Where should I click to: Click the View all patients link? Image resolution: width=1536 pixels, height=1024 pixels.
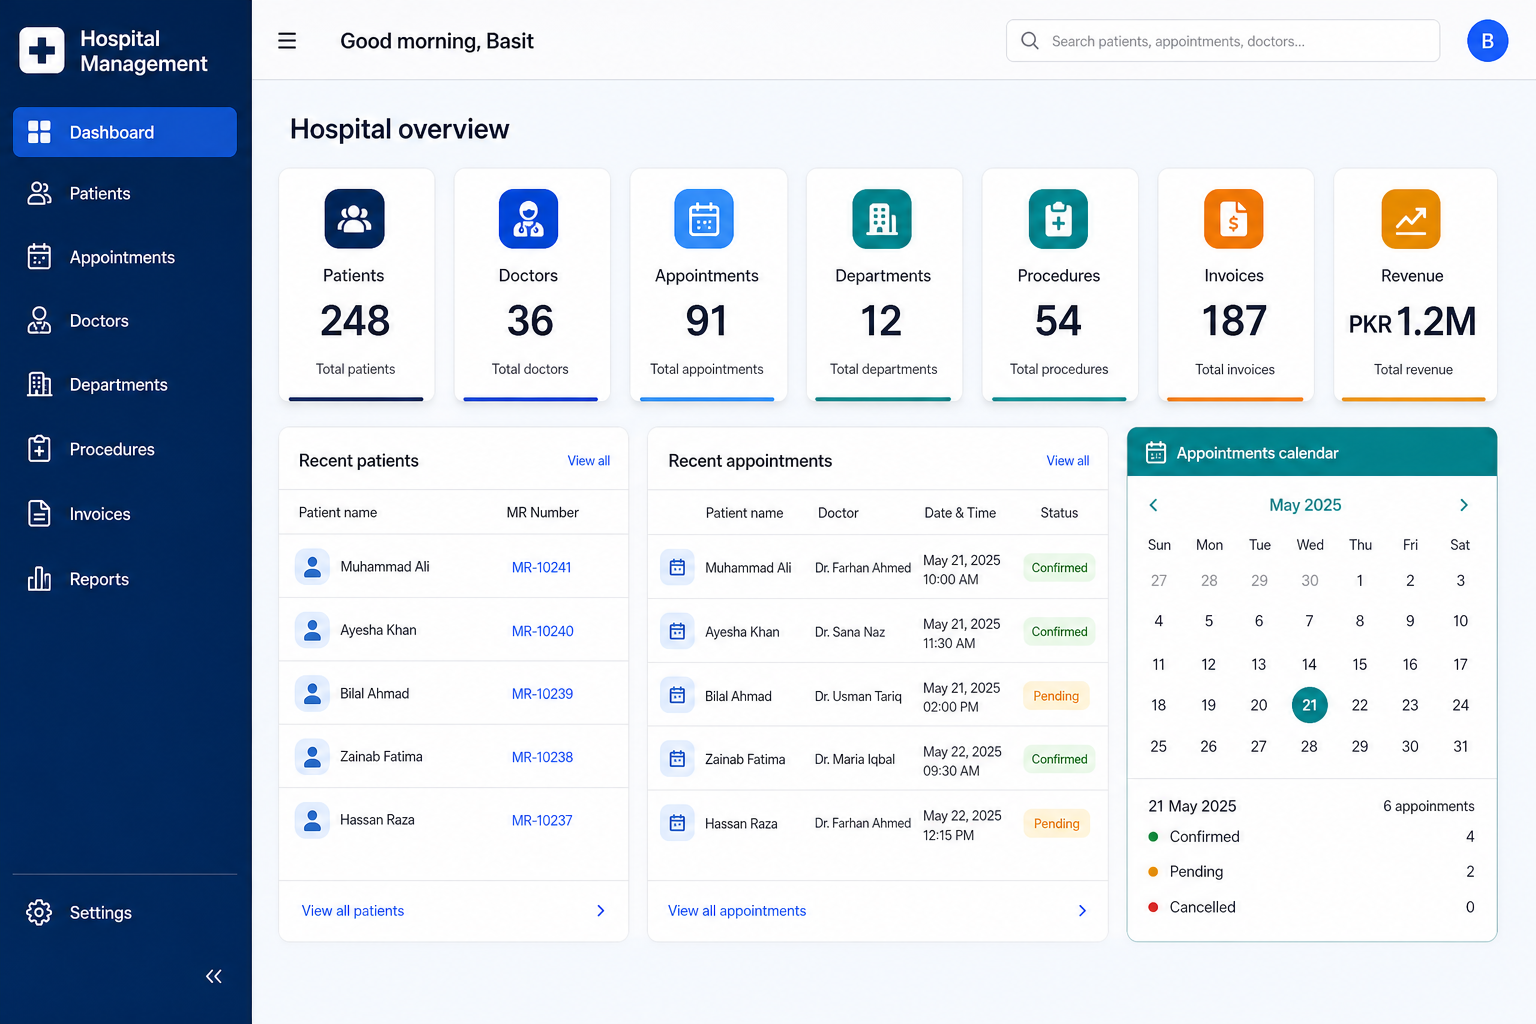click(x=353, y=911)
